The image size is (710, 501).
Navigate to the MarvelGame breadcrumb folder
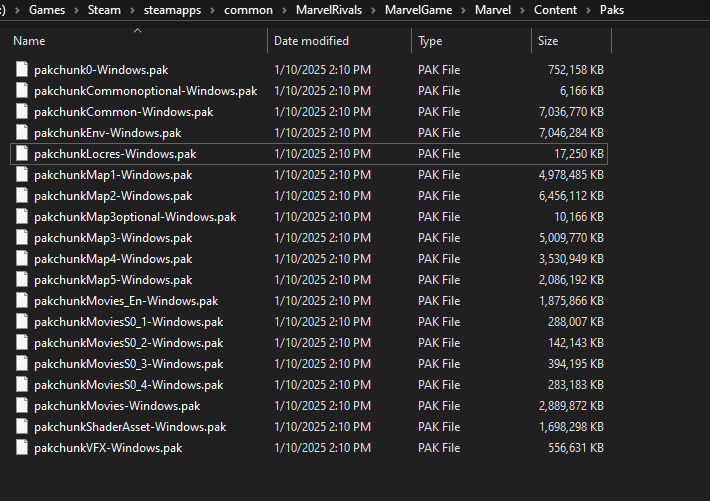coord(418,10)
